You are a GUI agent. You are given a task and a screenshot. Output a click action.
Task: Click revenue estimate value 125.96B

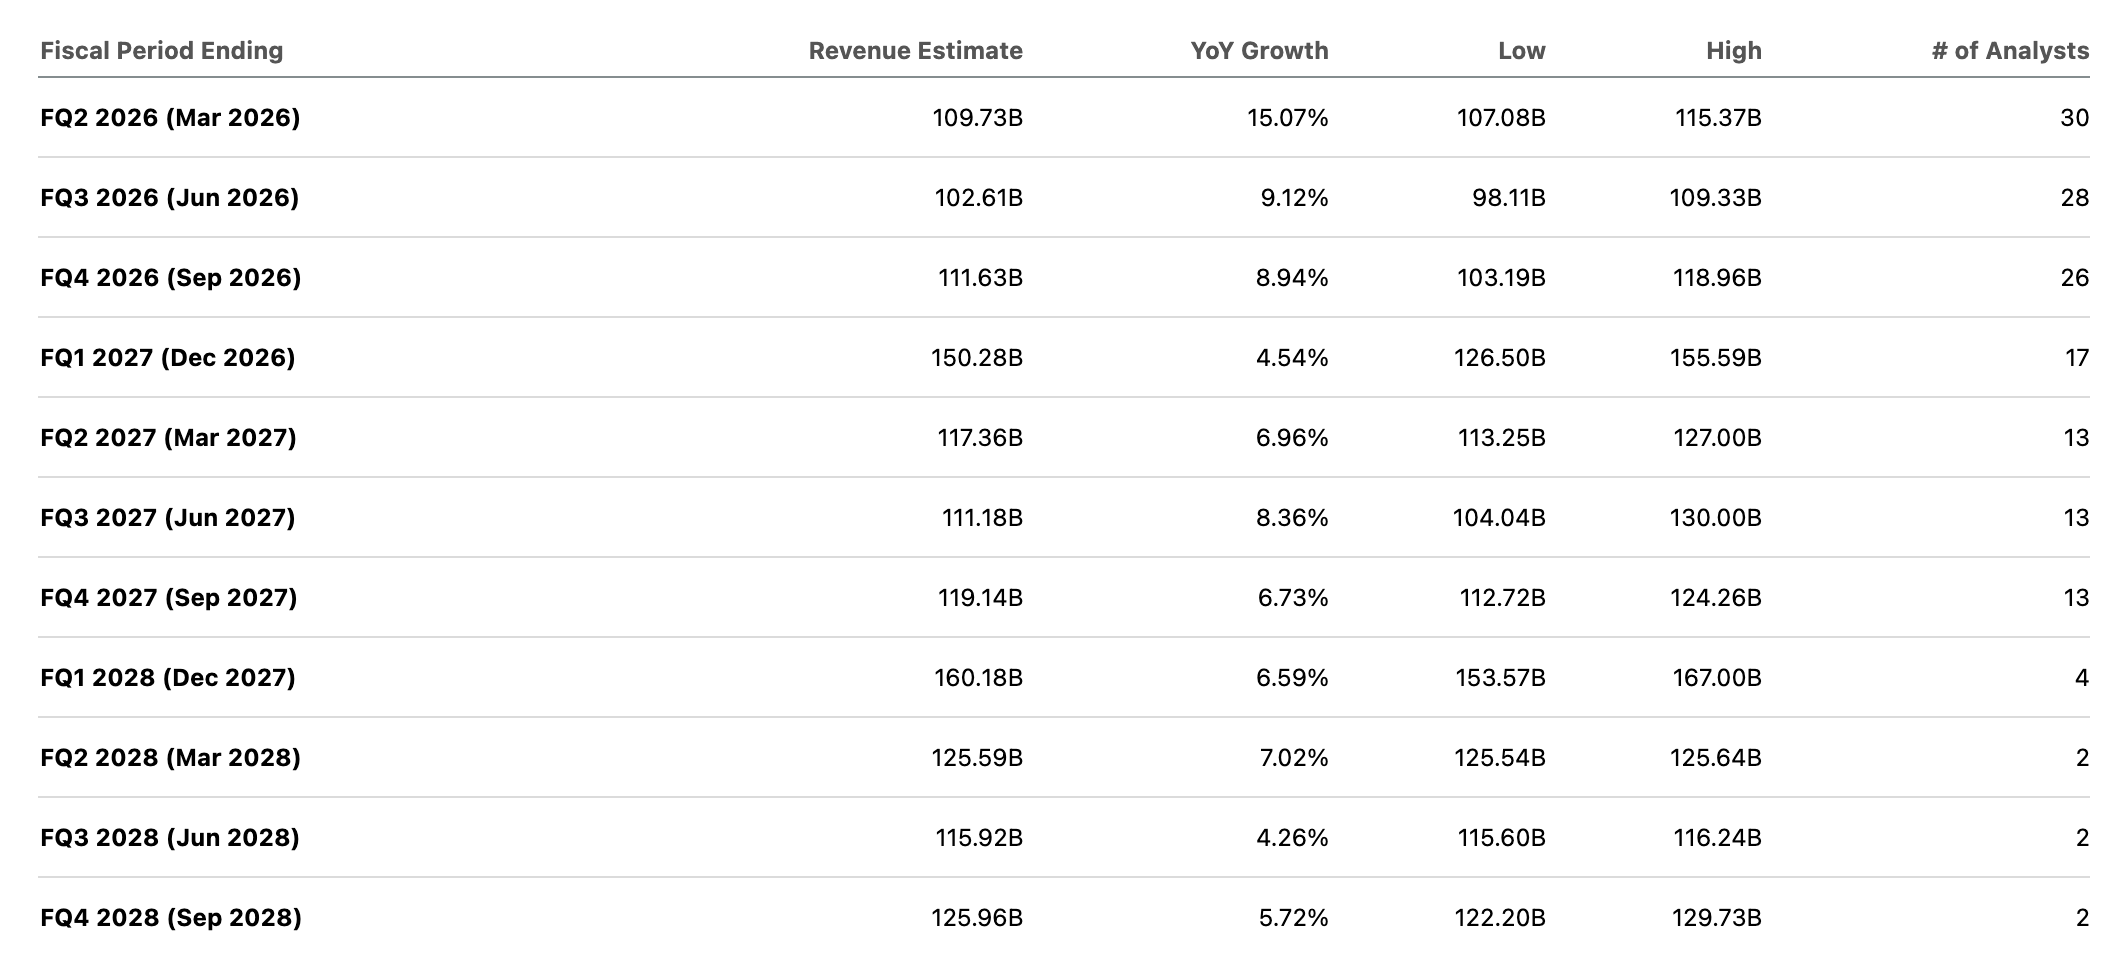[x=977, y=918]
